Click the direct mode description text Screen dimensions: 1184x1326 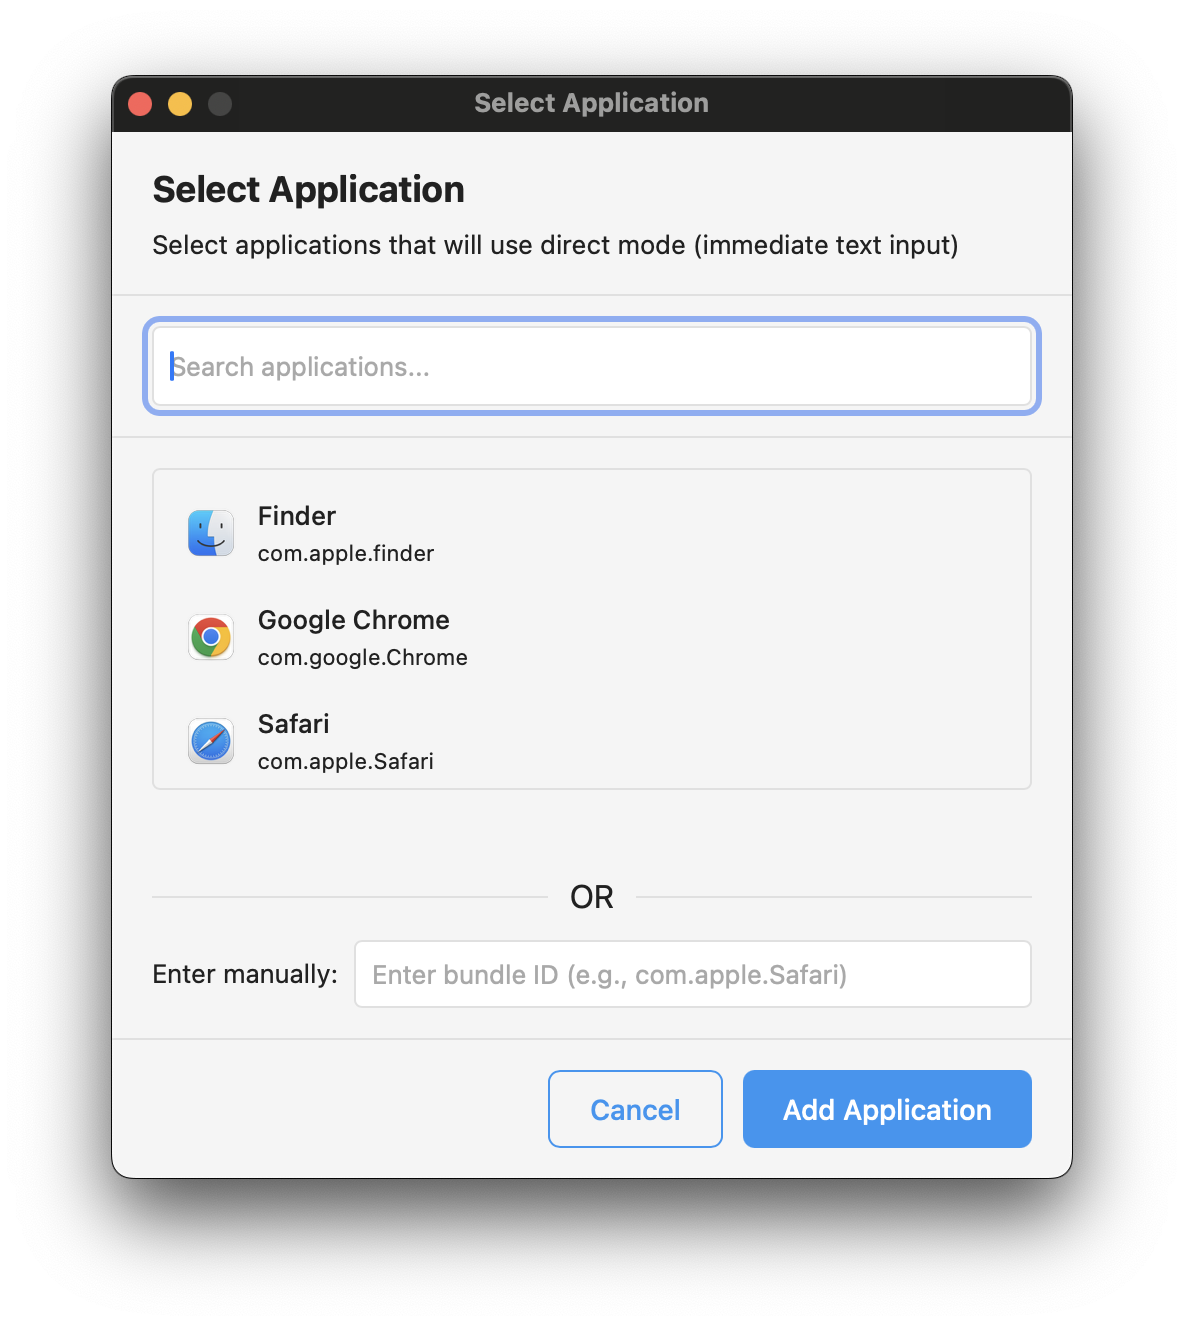[554, 245]
